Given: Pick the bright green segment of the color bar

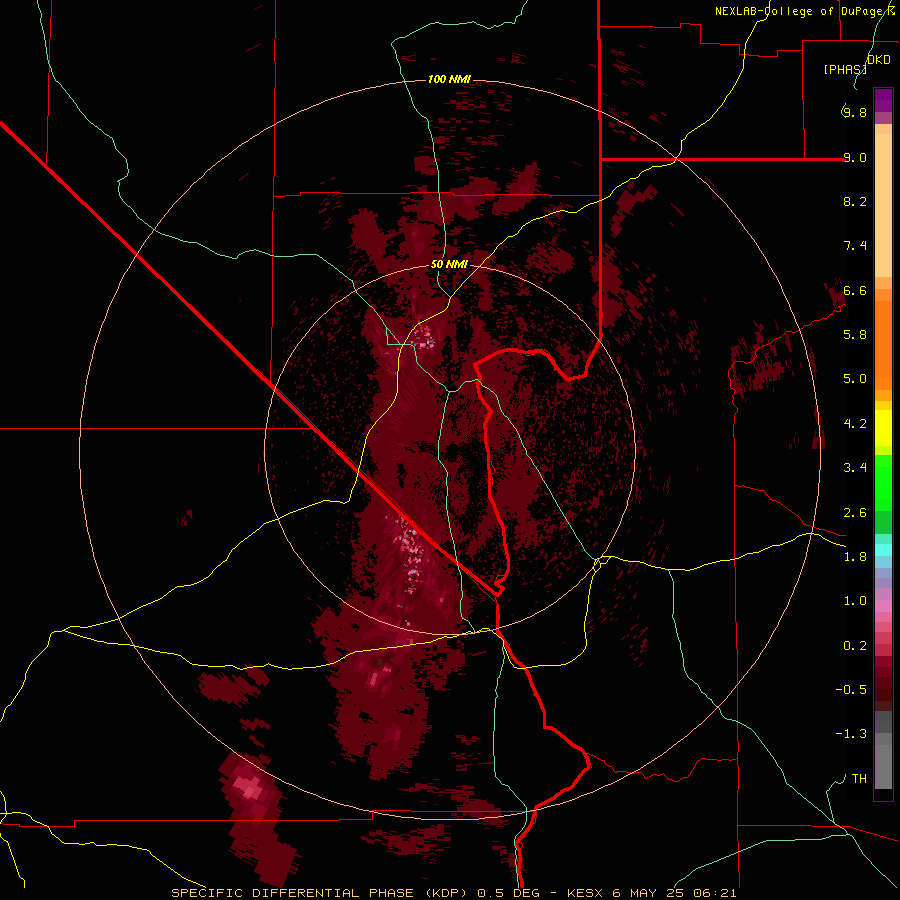Looking at the screenshot, I should pyautogui.click(x=883, y=482).
